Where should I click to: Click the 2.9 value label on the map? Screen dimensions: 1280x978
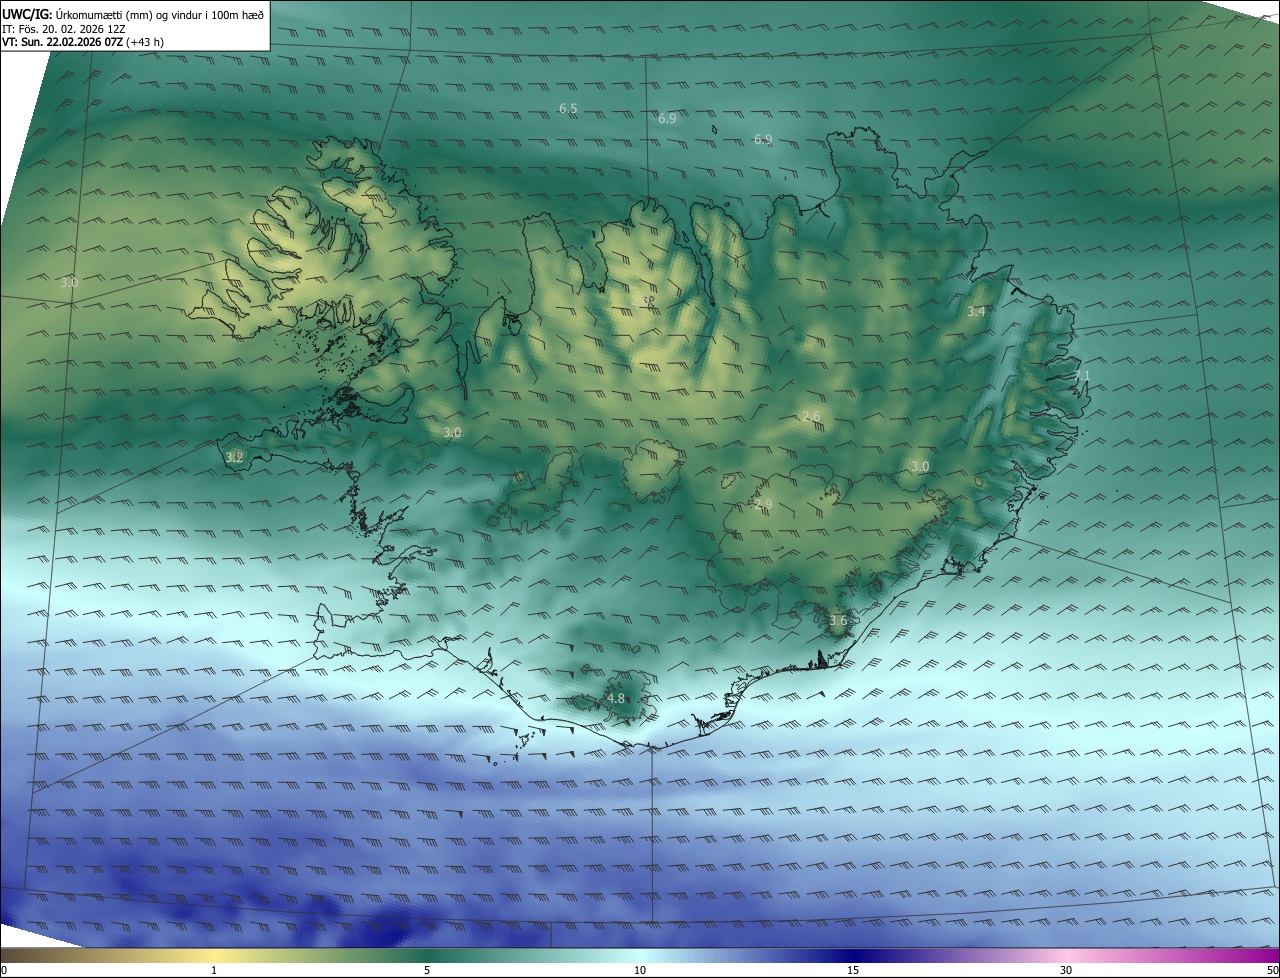pos(763,505)
